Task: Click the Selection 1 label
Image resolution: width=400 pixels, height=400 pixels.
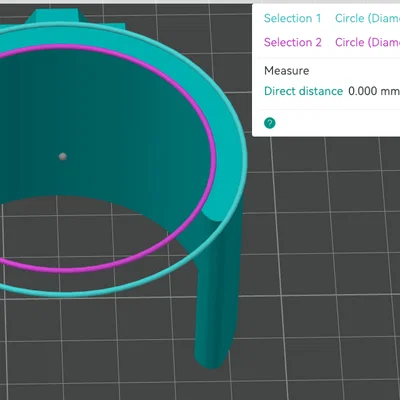Action: [293, 18]
